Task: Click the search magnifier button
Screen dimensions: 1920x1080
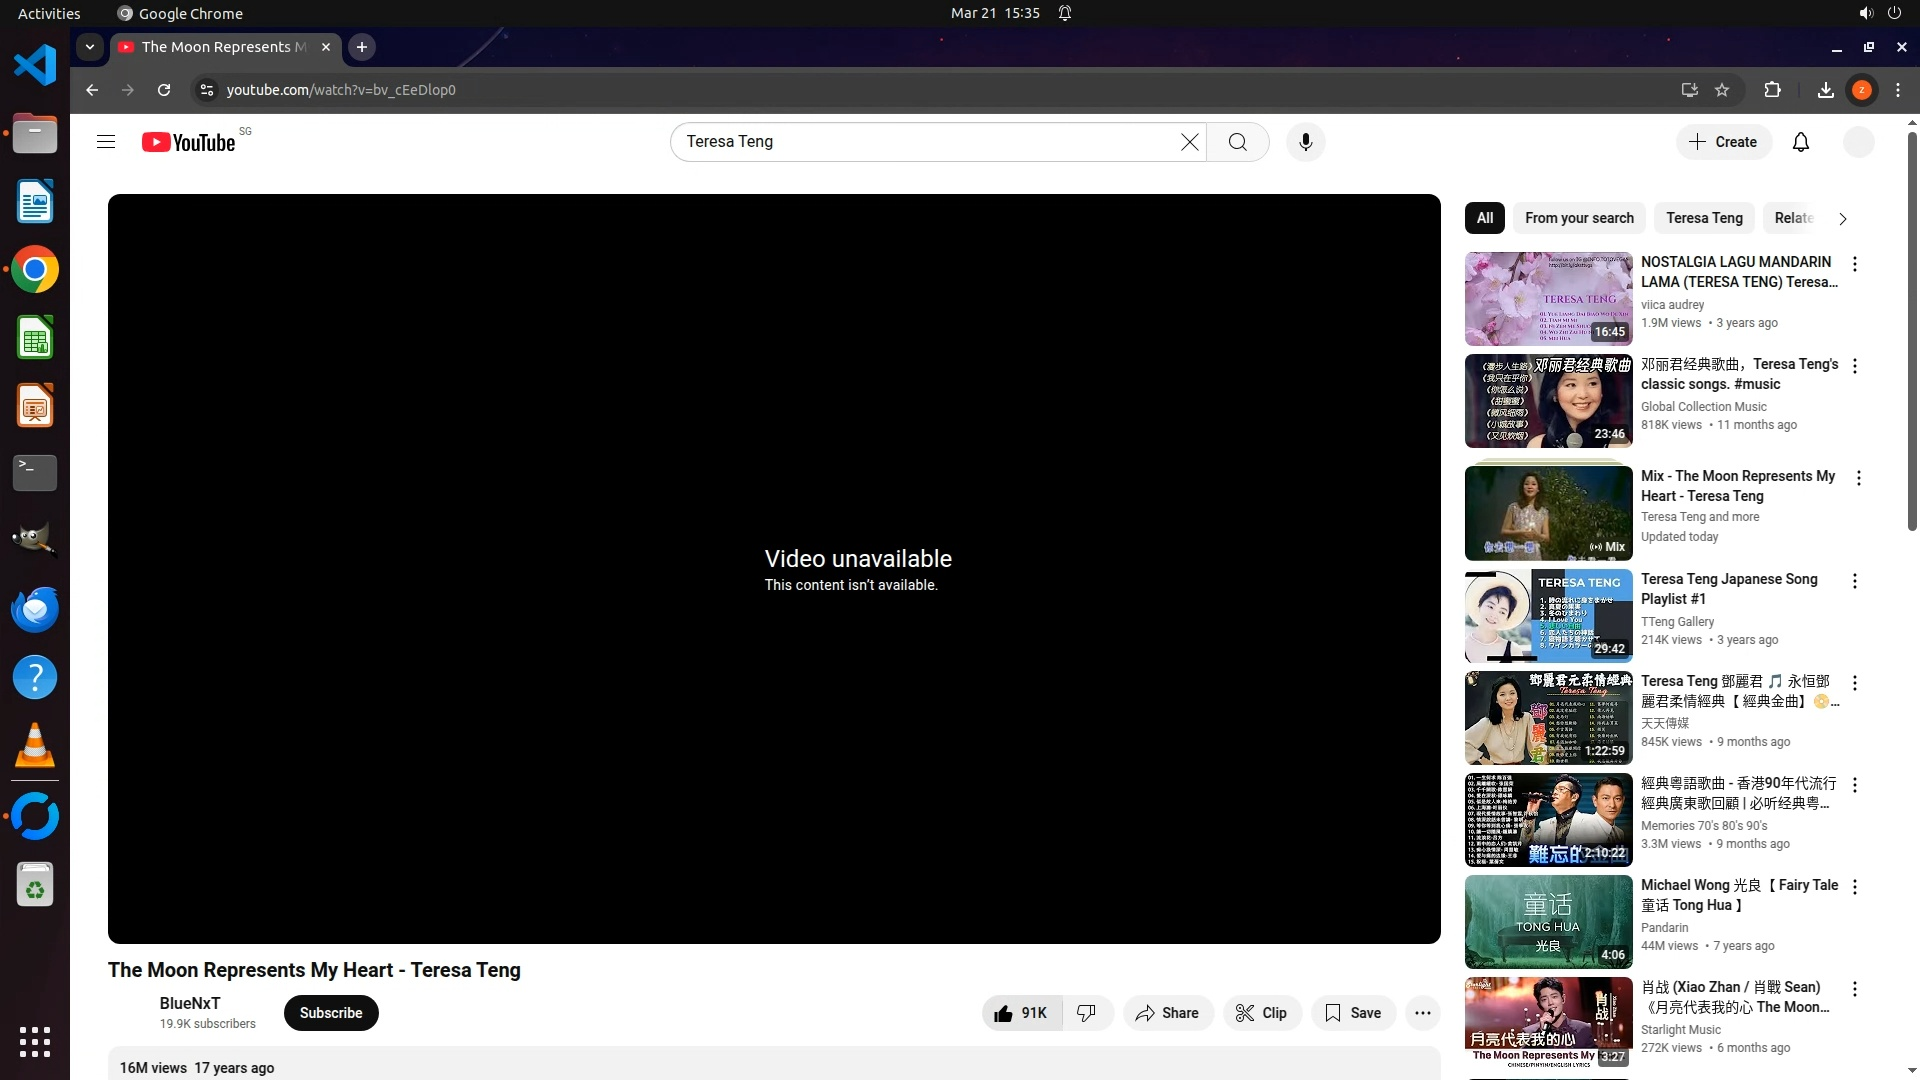Action: (1237, 142)
